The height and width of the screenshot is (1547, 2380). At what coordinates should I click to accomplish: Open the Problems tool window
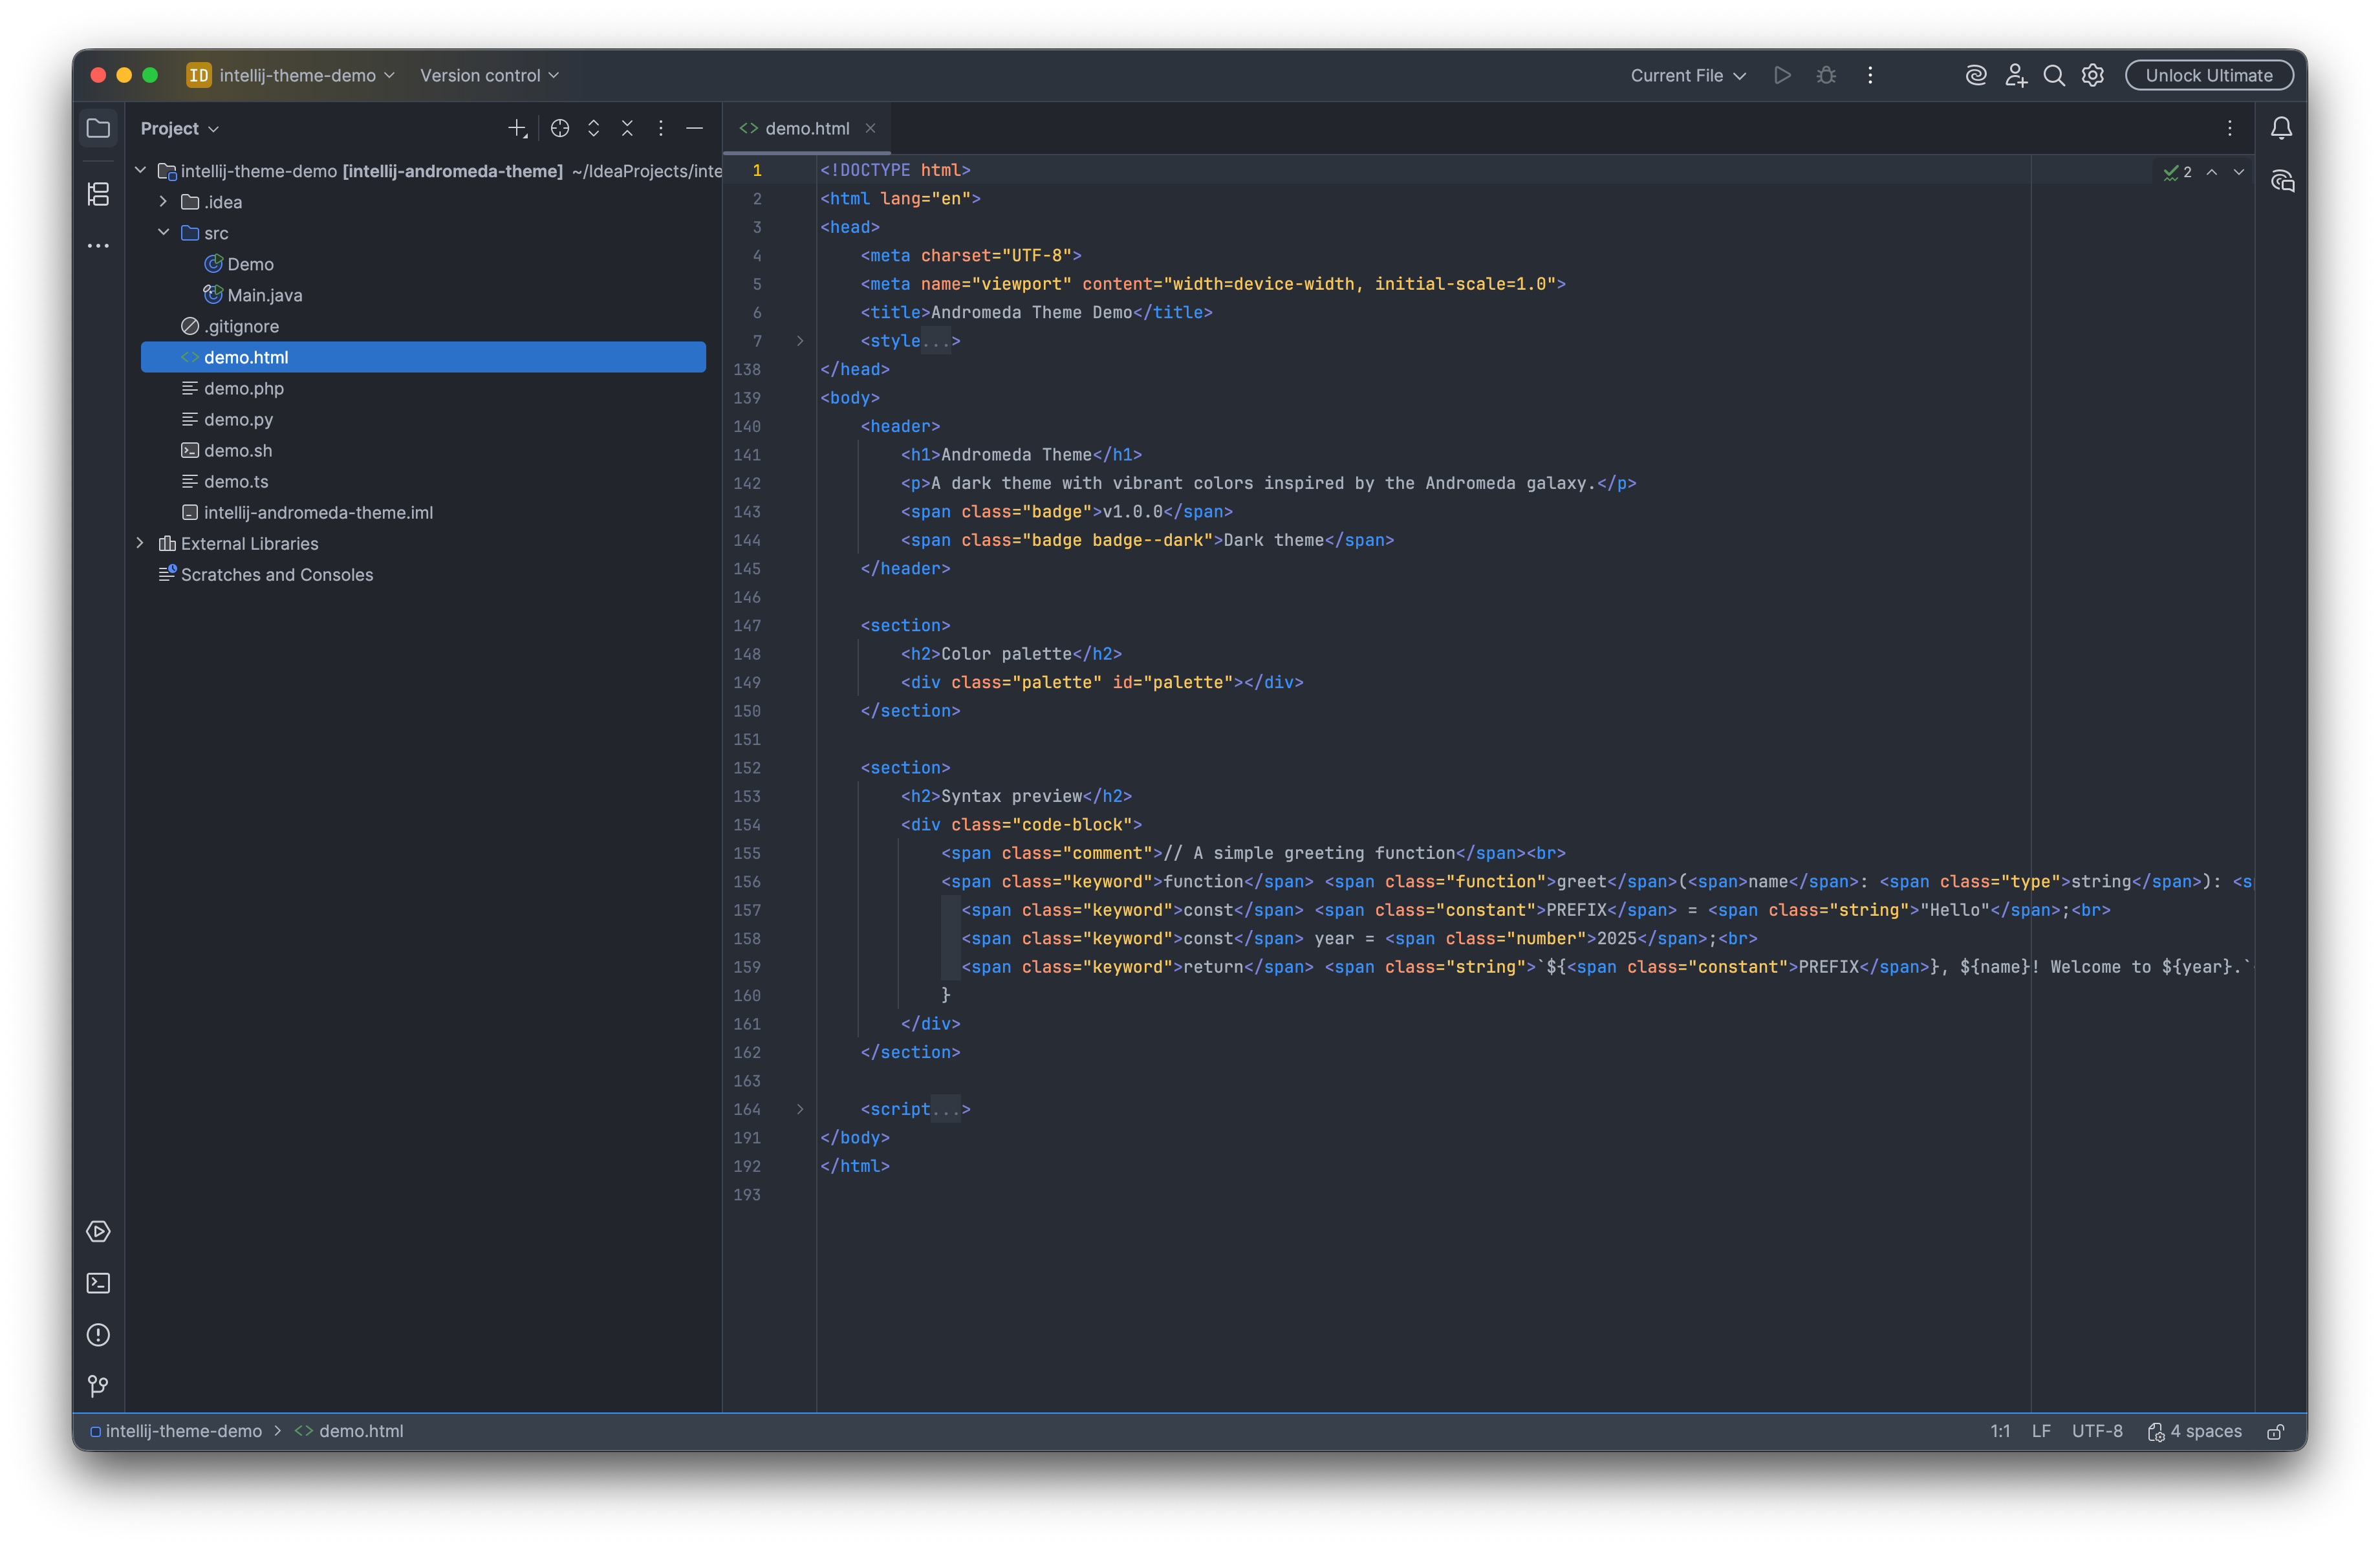98,1335
